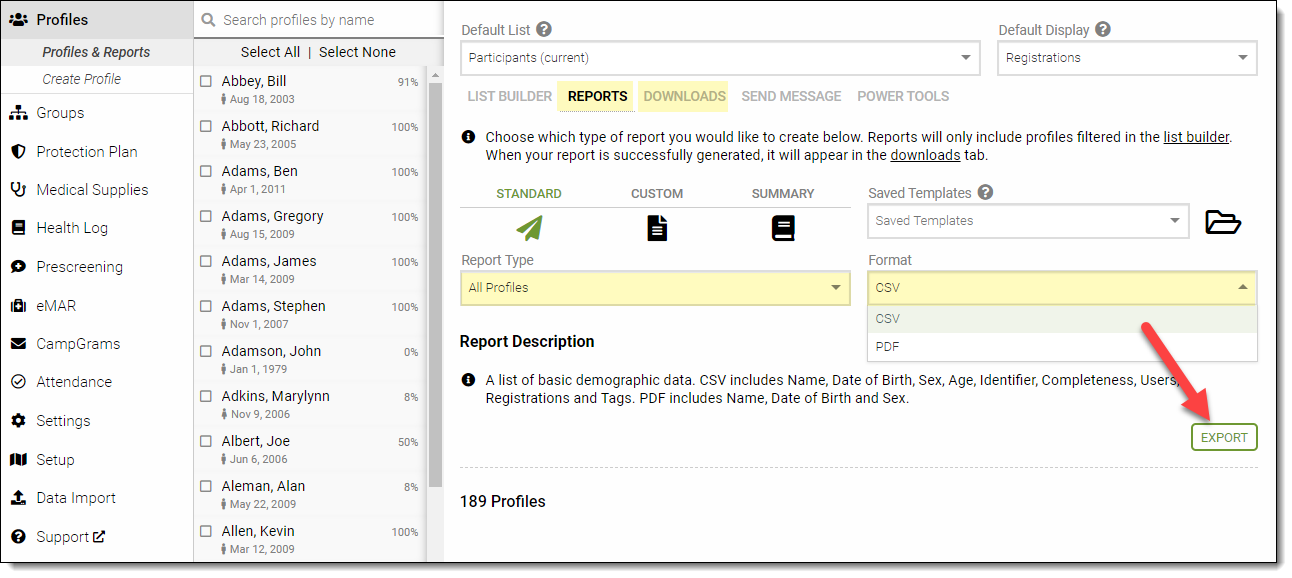This screenshot has width=1292, height=578.
Task: Click the Default List help question mark
Action: coord(542,29)
